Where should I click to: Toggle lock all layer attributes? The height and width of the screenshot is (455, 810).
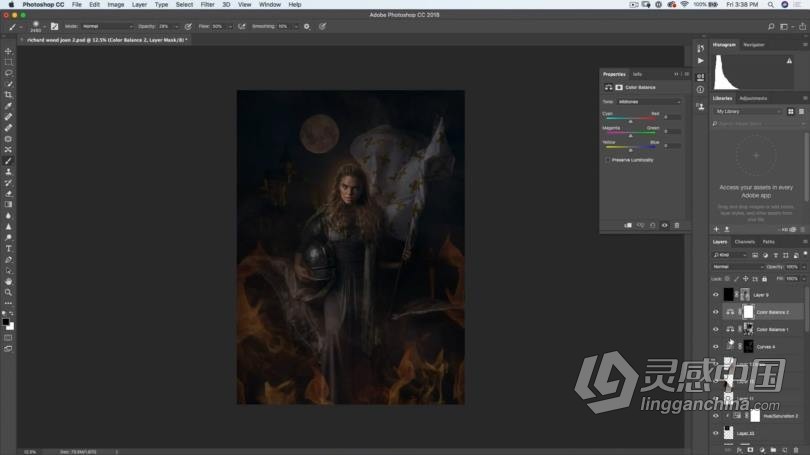coord(765,279)
